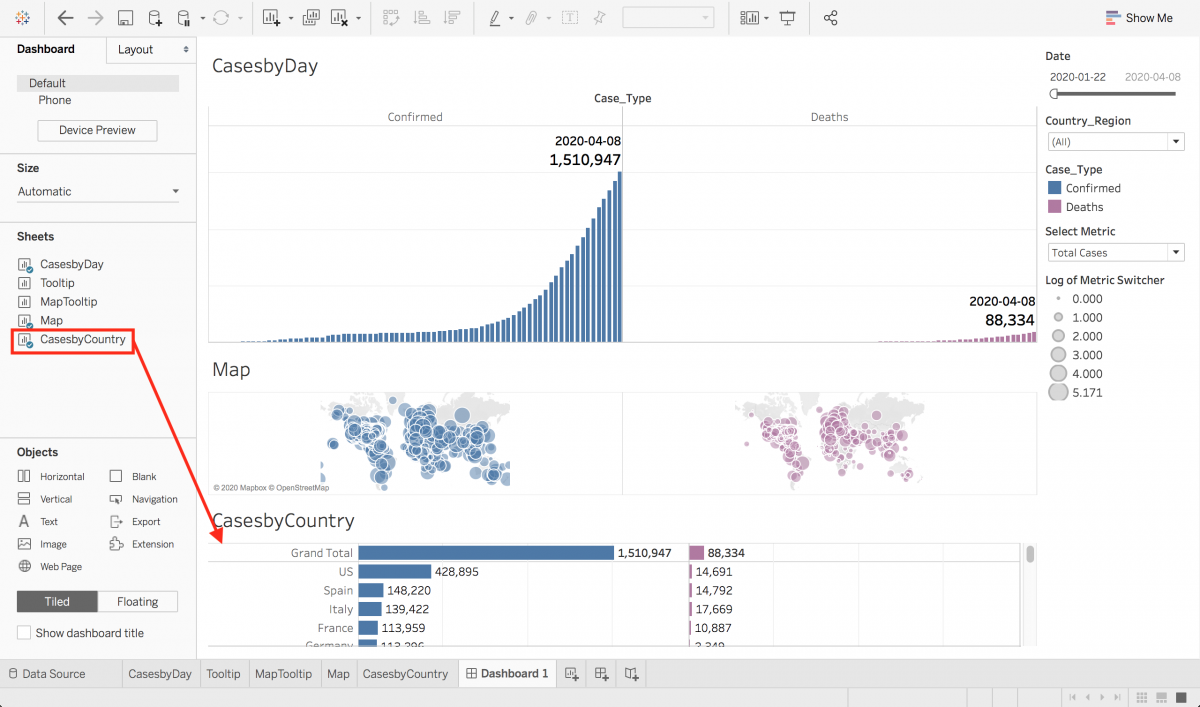Open the Map worksheet tab at the bottom
Screen dimensions: 1200x707
pyautogui.click(x=338, y=673)
